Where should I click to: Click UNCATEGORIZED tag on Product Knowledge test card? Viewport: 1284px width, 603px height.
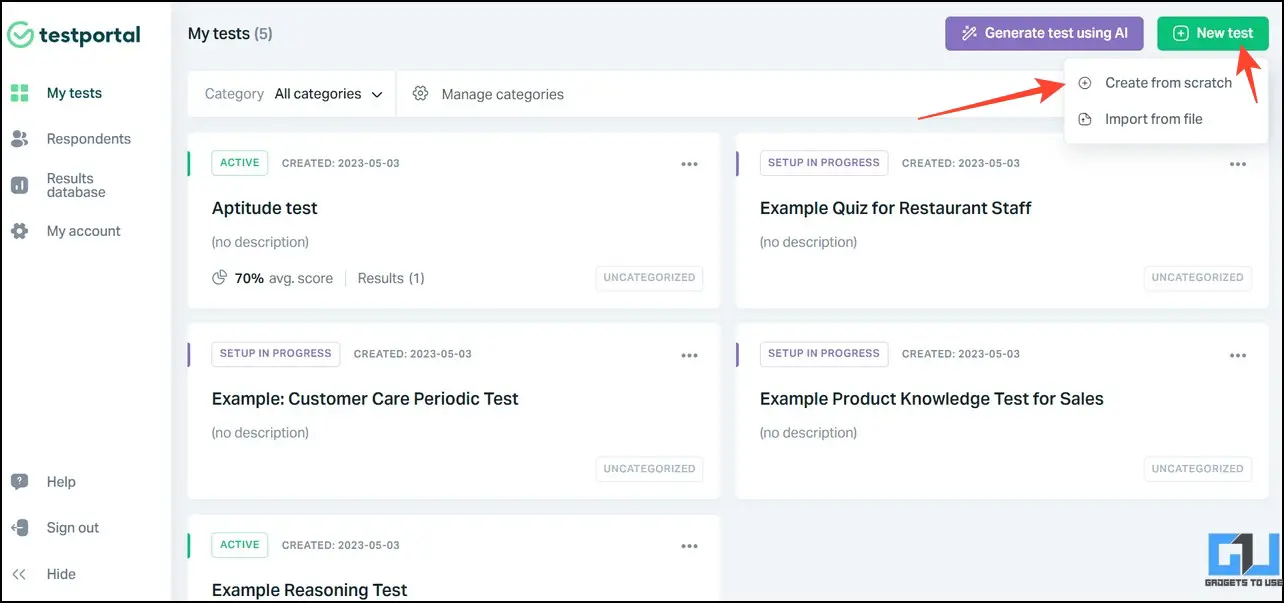click(x=1198, y=469)
